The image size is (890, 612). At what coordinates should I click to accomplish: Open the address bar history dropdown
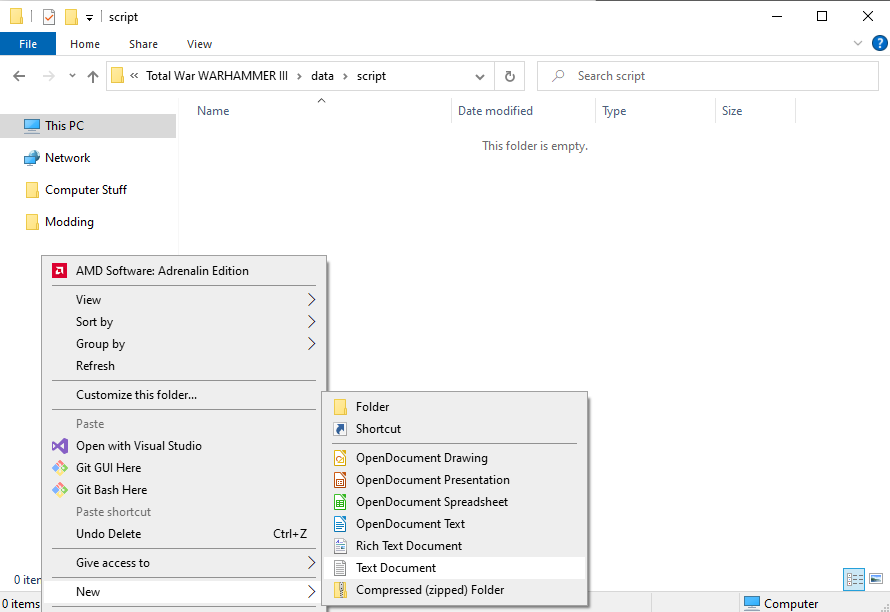point(480,76)
